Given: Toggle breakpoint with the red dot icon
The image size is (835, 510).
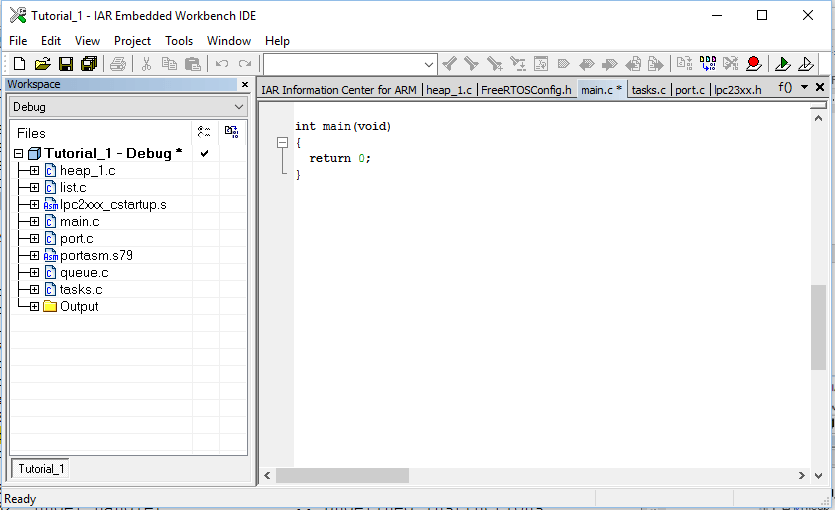Looking at the screenshot, I should [x=753, y=64].
